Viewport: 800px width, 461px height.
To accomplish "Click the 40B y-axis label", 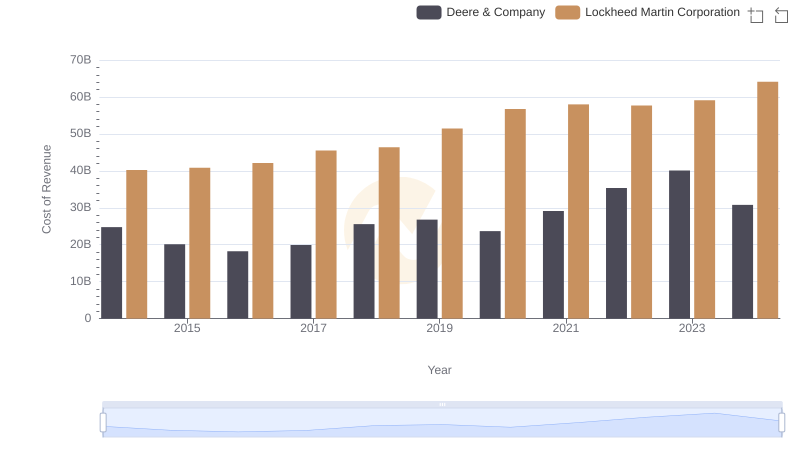I will 81,170.
